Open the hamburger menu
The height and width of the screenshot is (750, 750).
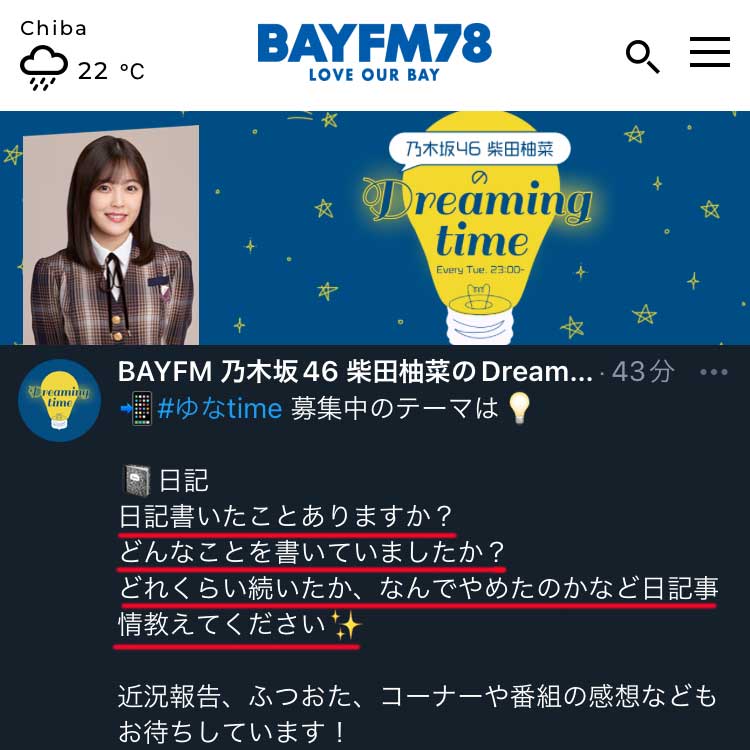[709, 52]
